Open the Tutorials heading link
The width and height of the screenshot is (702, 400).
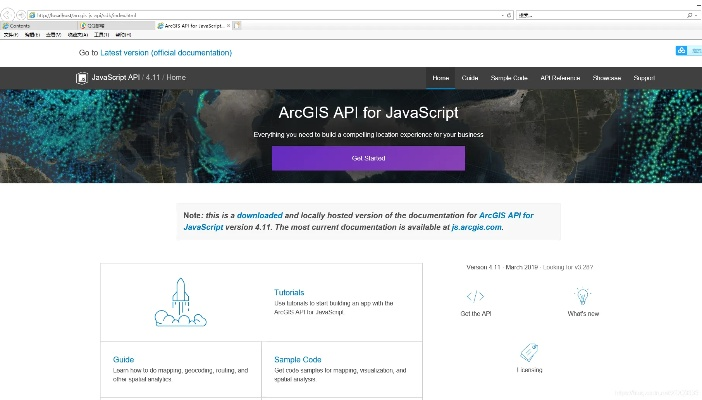[x=289, y=293]
